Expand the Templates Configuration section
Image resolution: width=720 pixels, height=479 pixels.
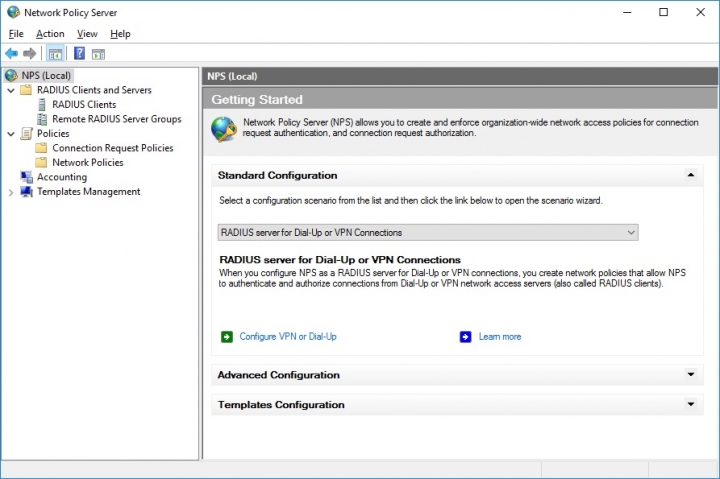tap(690, 404)
